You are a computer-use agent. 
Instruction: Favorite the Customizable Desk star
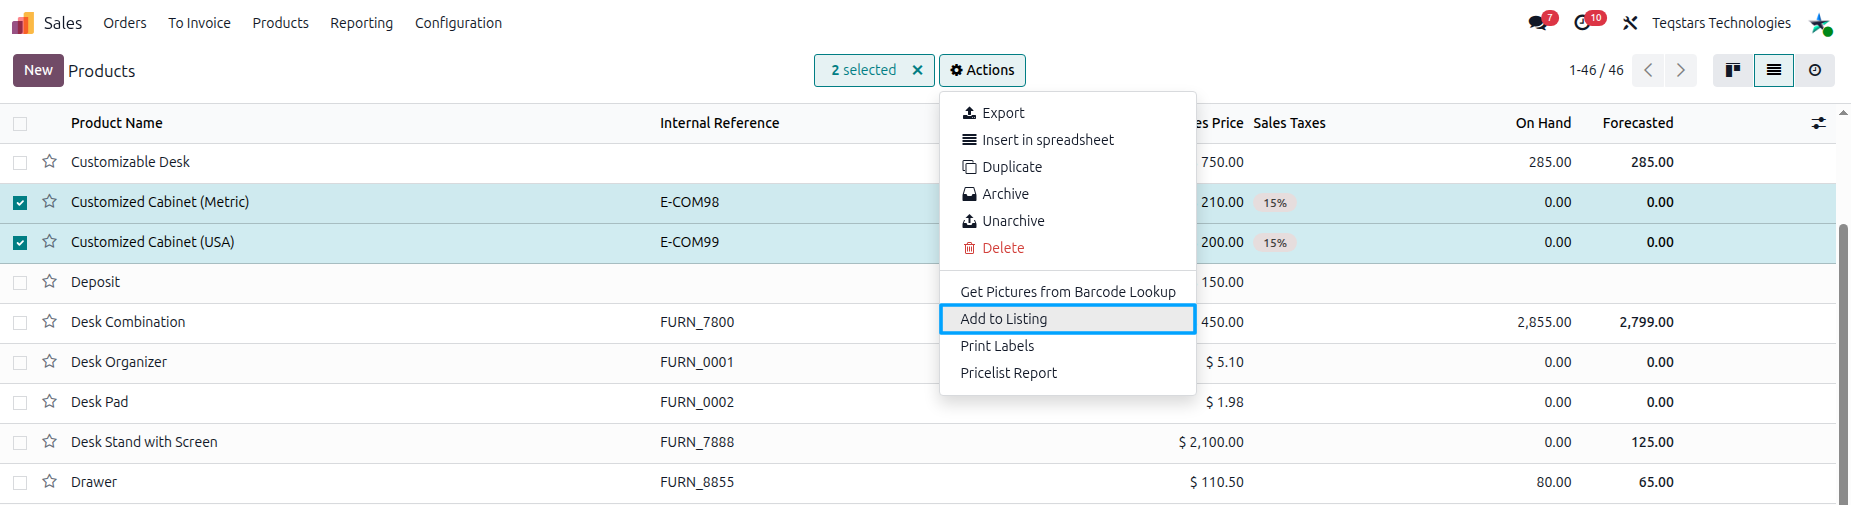click(49, 161)
